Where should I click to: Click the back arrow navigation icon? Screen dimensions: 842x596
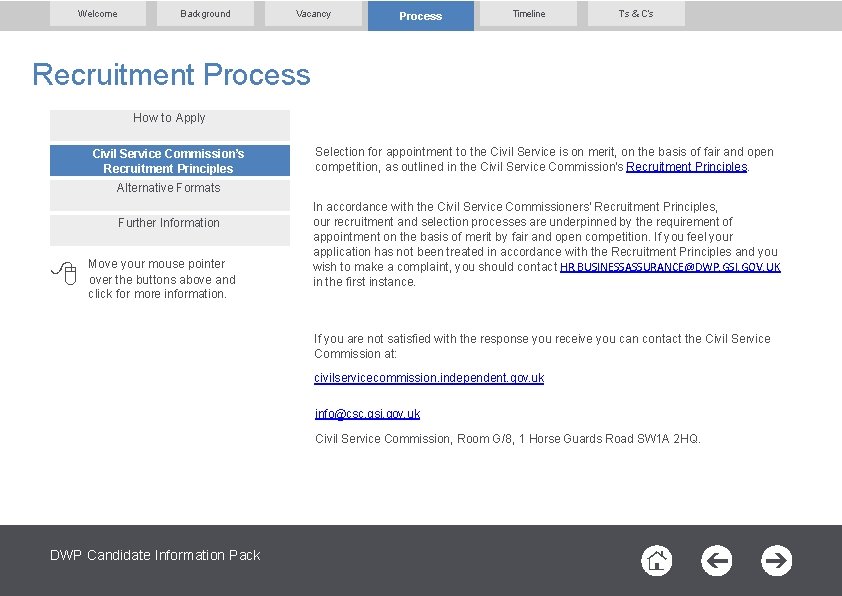coord(716,561)
